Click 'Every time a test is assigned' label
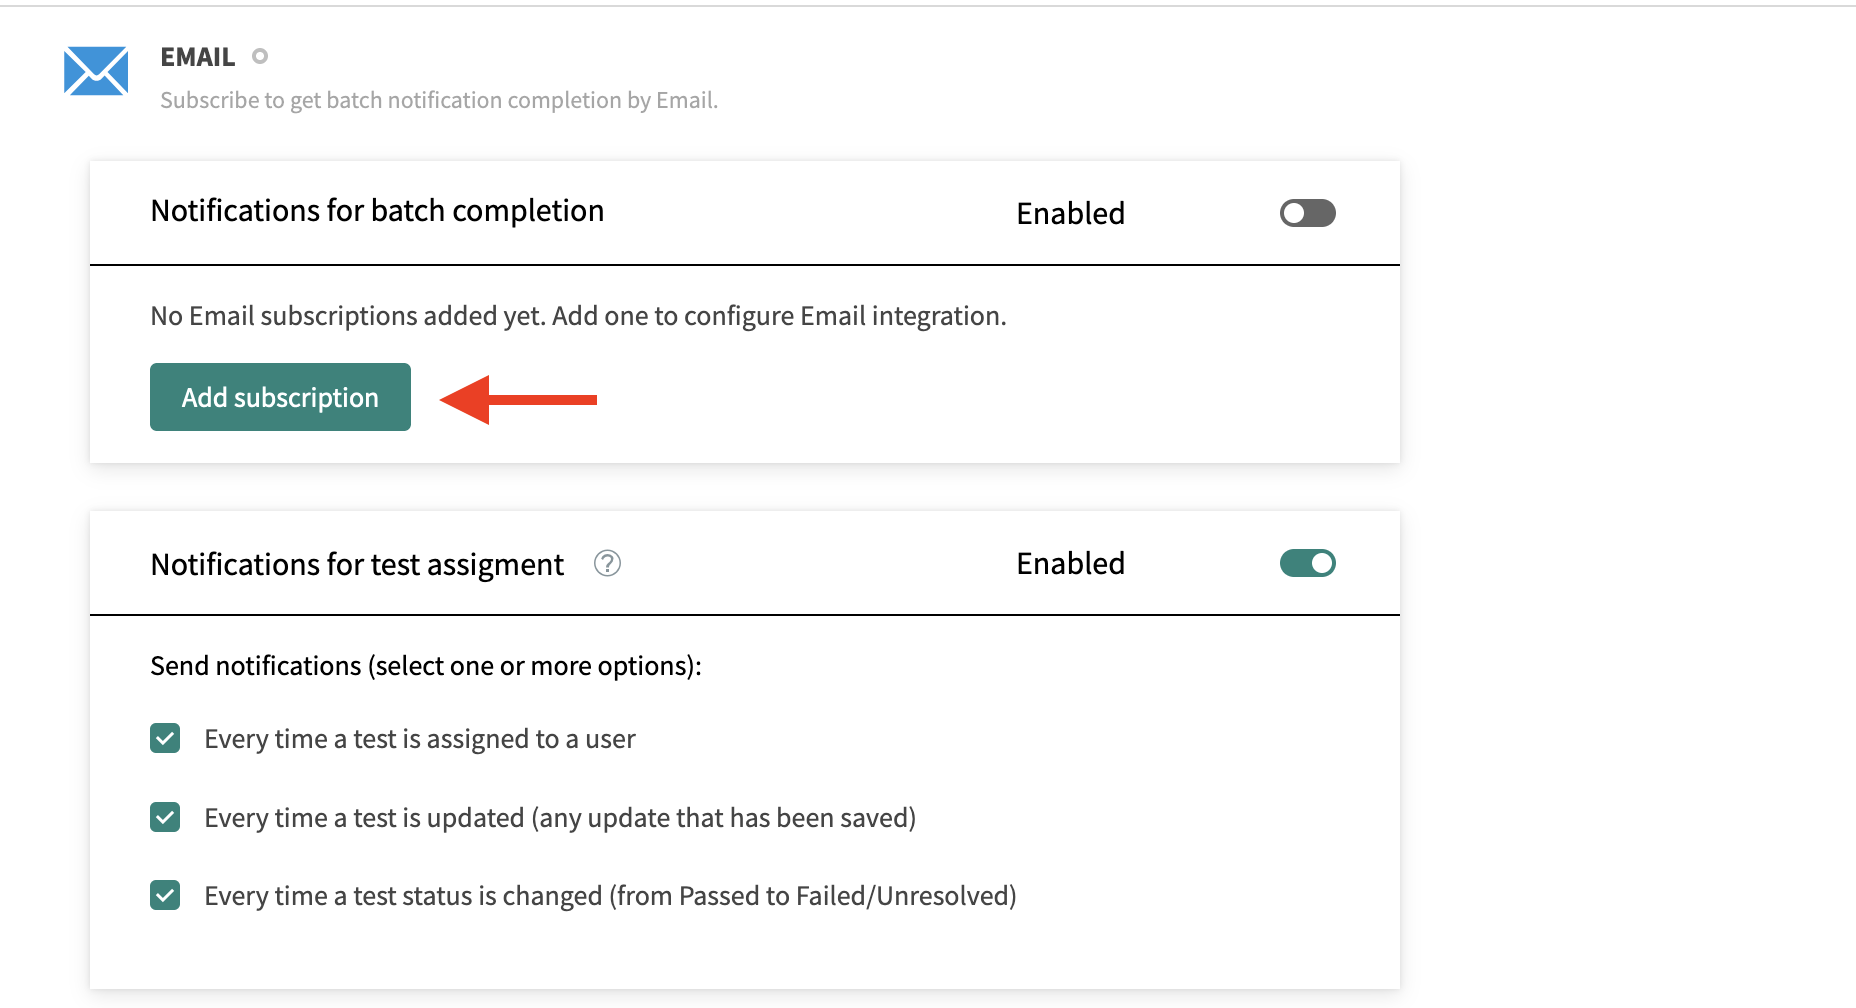 point(420,739)
